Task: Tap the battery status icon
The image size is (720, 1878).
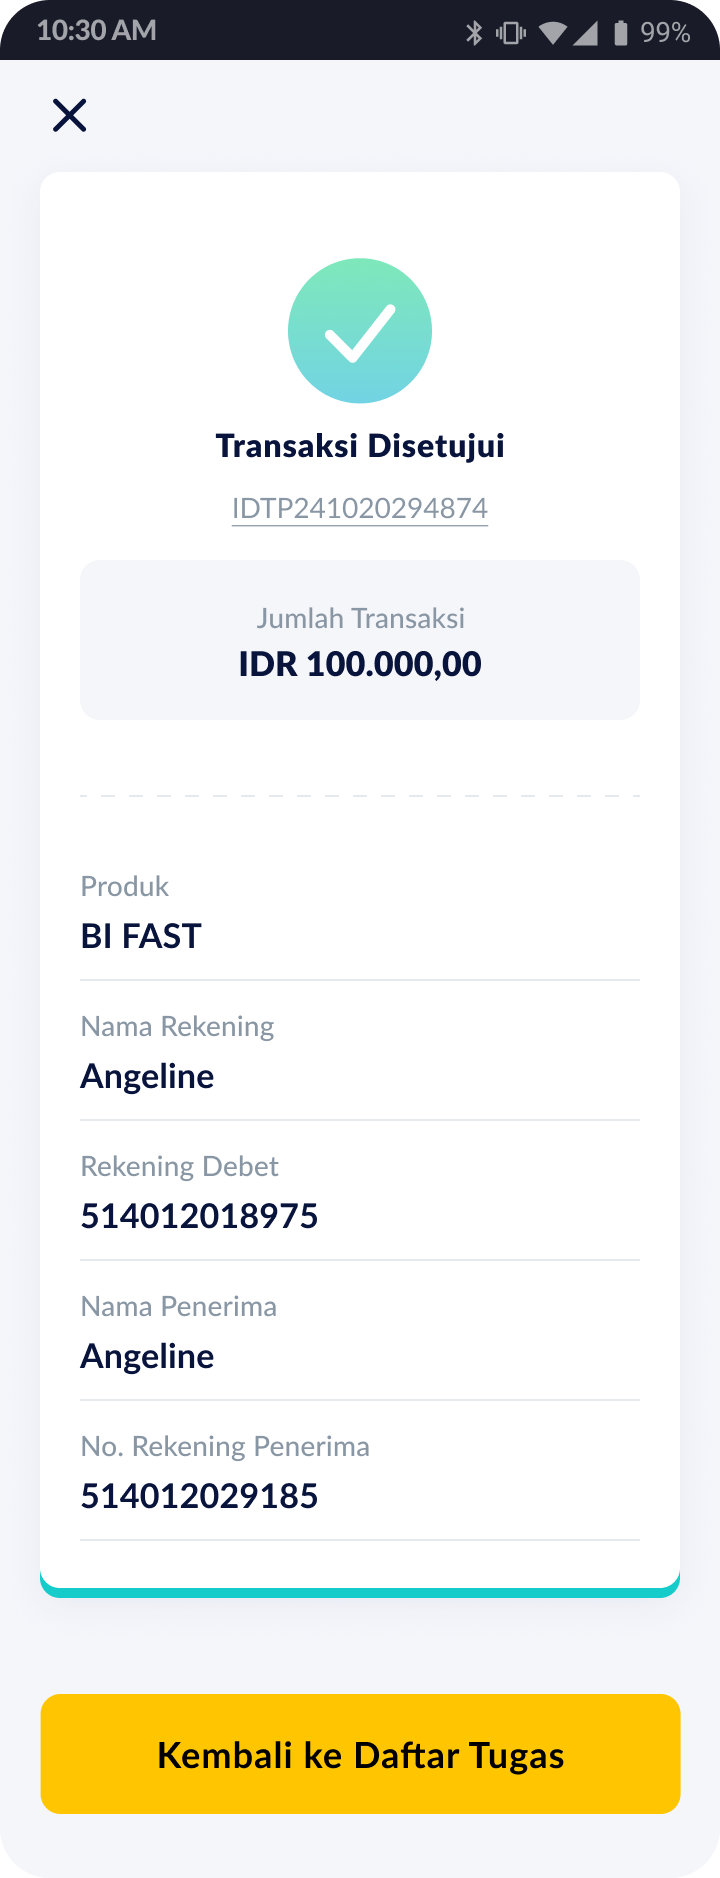Action: click(x=621, y=33)
